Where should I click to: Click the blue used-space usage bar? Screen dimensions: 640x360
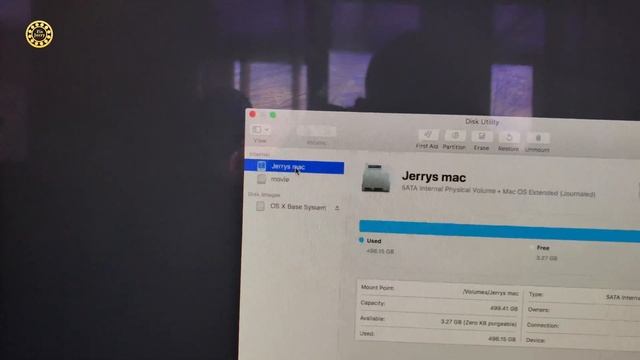[x=499, y=231]
